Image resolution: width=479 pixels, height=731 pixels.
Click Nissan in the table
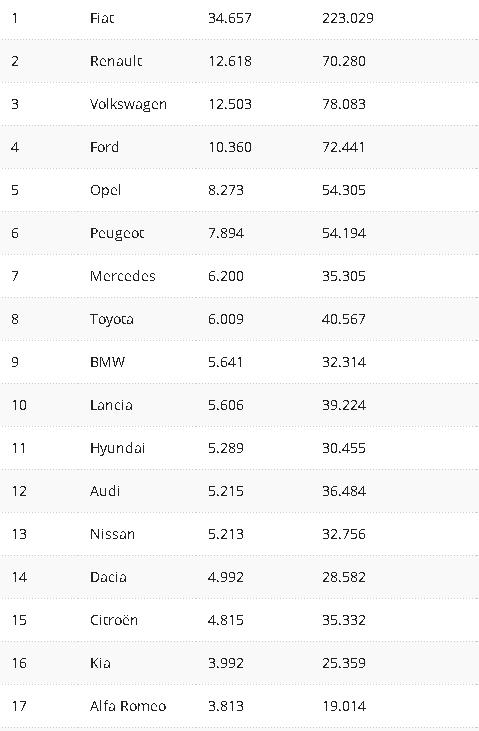point(112,534)
